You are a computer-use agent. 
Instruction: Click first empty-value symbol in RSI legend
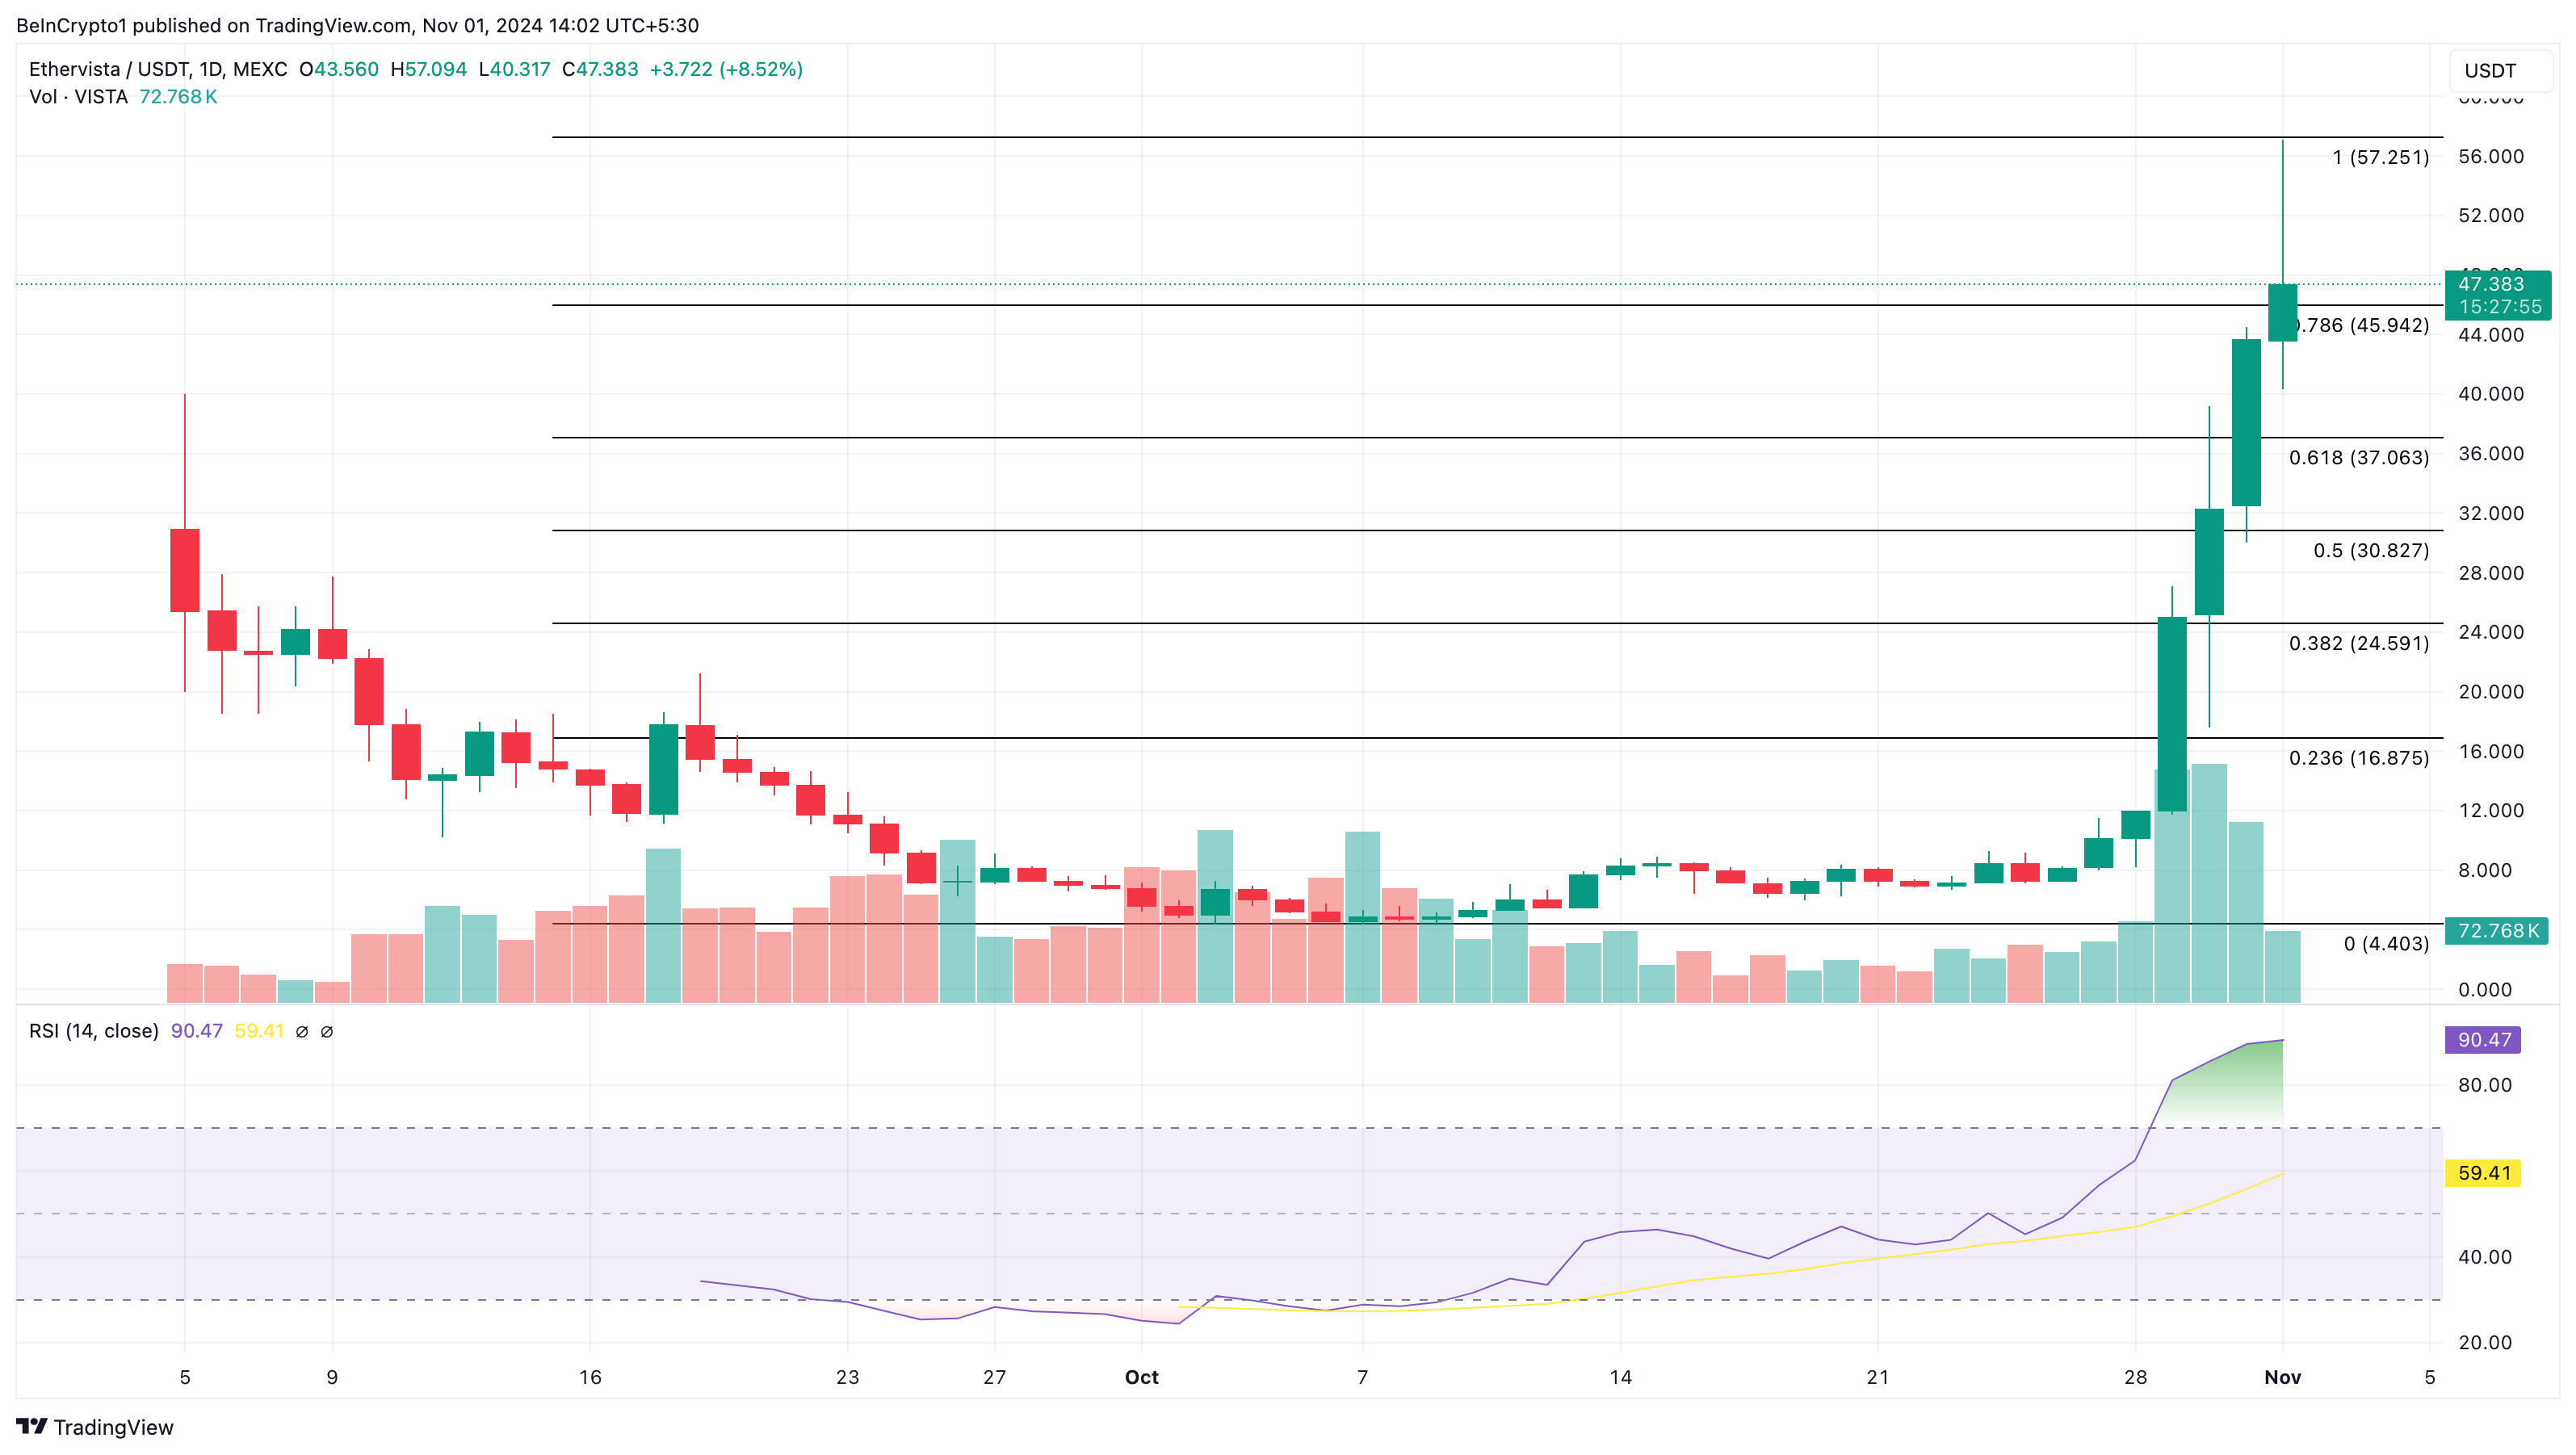[302, 1031]
